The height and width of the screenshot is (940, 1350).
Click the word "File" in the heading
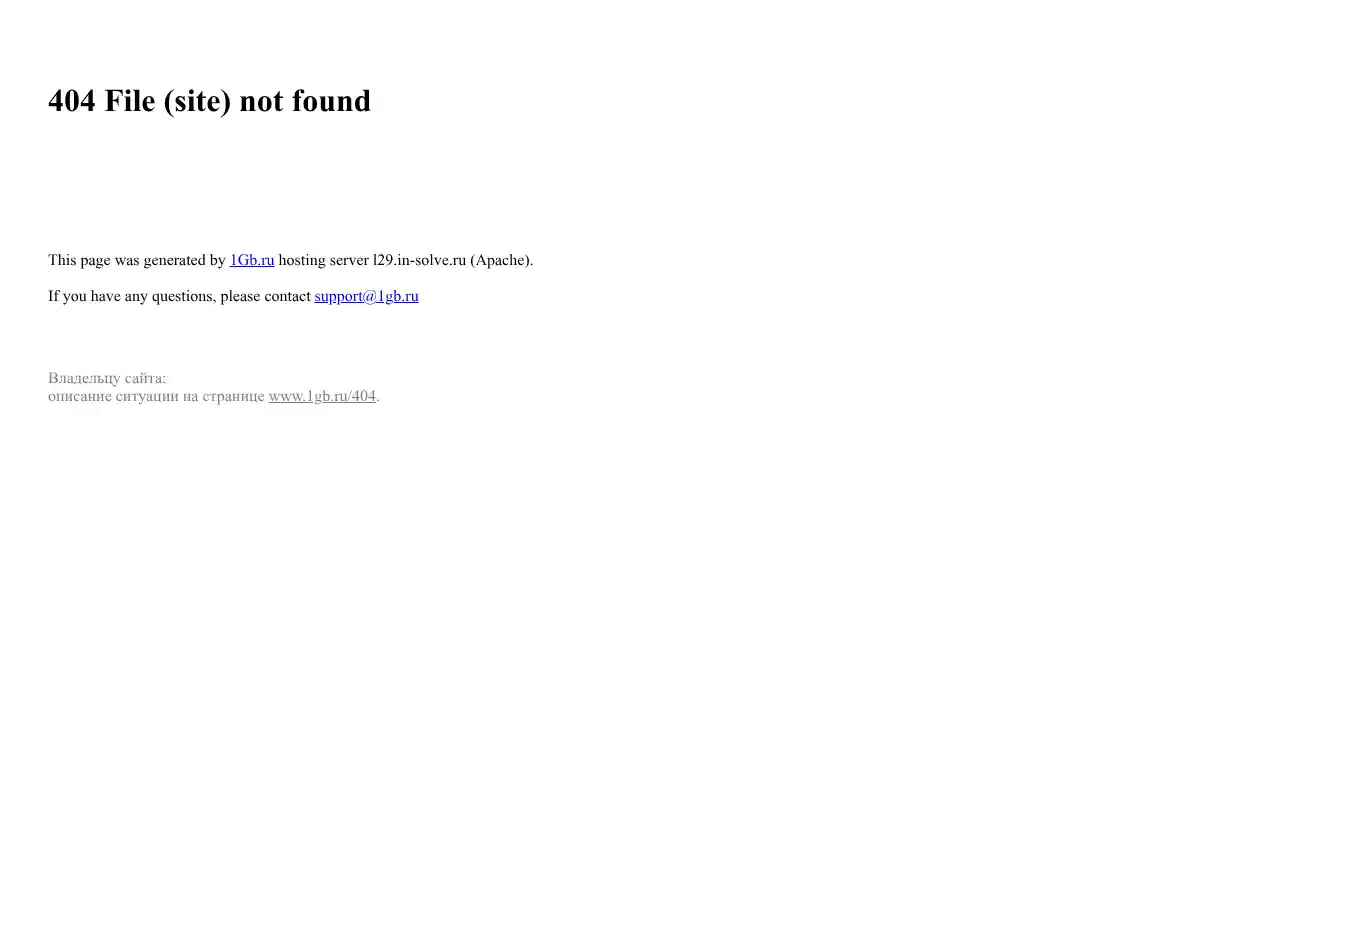pyautogui.click(x=130, y=101)
